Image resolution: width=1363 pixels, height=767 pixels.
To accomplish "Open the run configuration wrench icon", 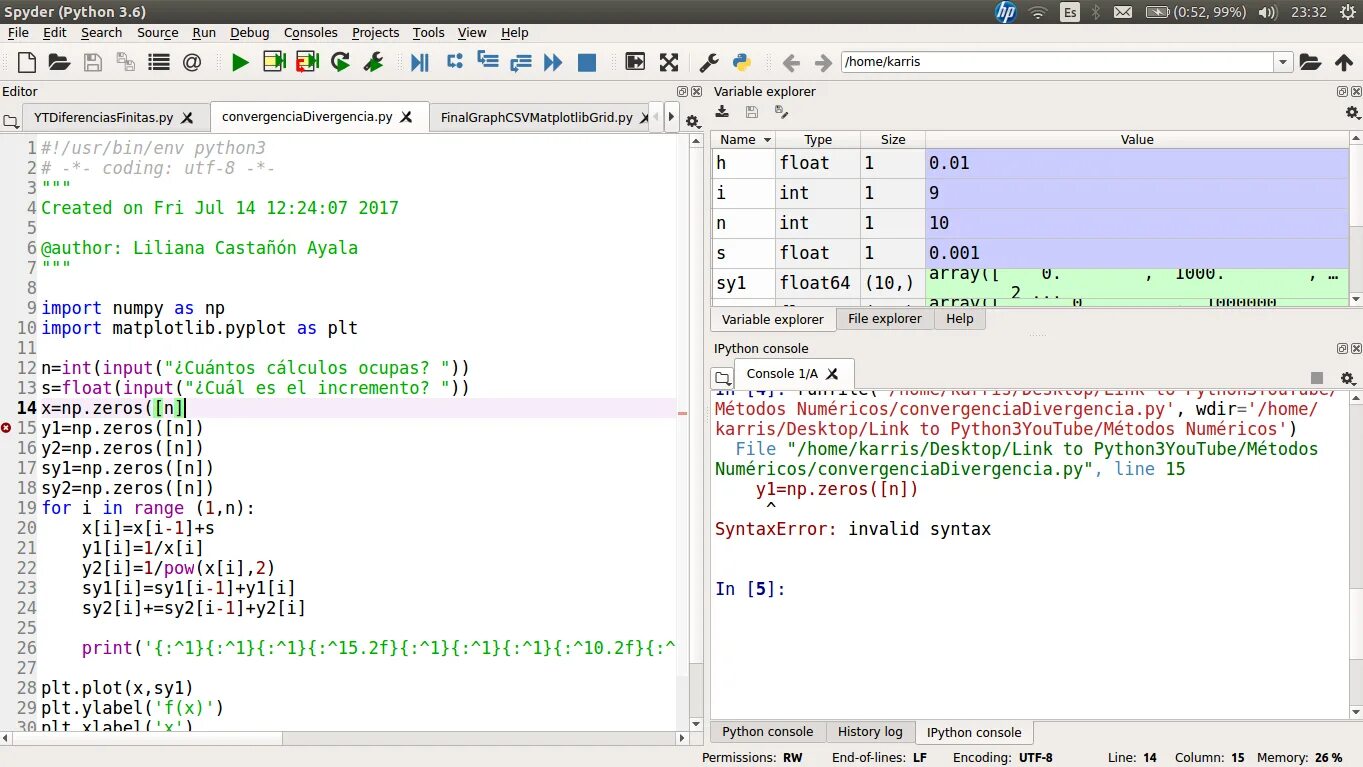I will coord(373,62).
